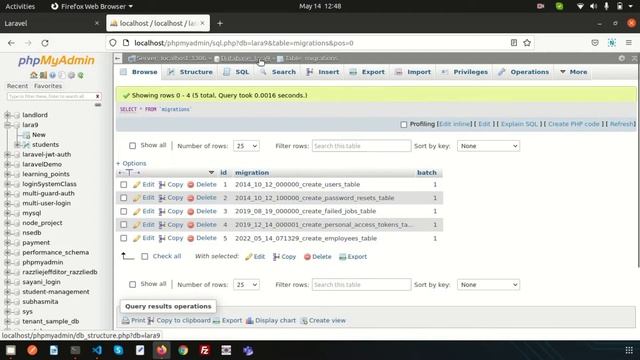The image size is (640, 360).
Task: Tick upper Show all checkbox
Action: 132,146
